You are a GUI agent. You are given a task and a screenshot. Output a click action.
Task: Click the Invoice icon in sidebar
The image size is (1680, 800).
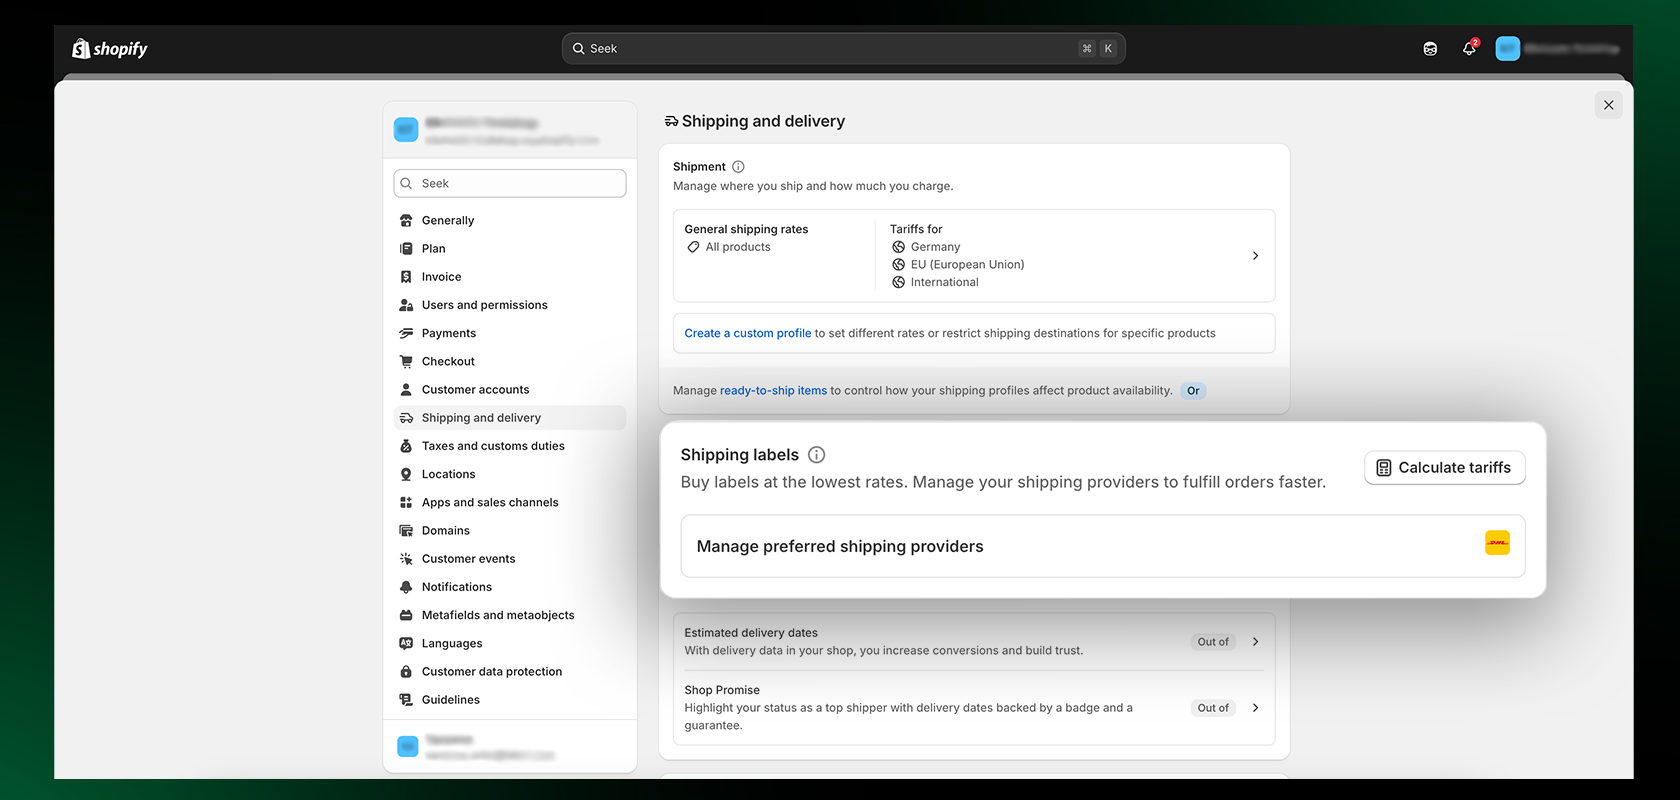click(x=406, y=277)
